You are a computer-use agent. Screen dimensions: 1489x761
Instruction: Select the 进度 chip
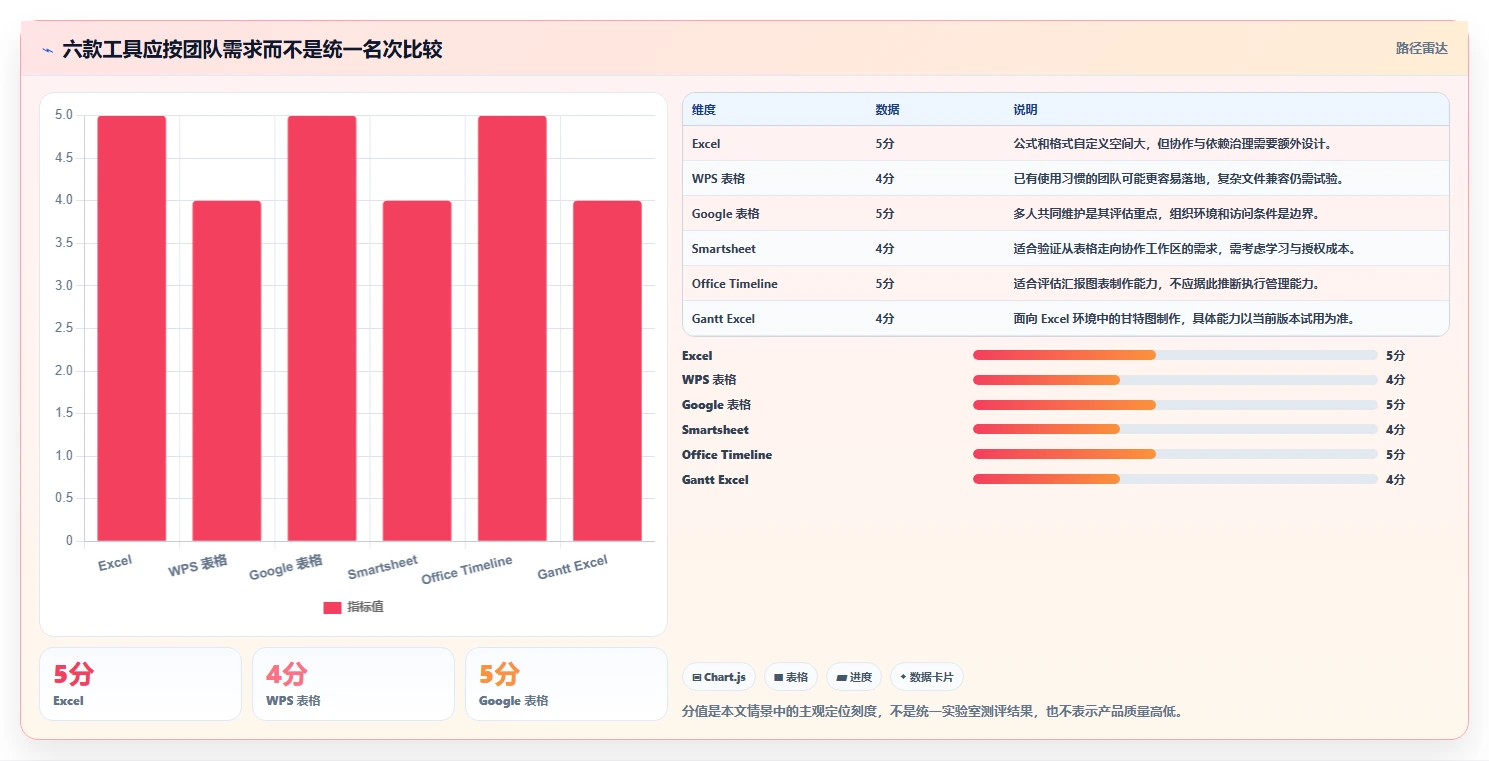tap(853, 677)
